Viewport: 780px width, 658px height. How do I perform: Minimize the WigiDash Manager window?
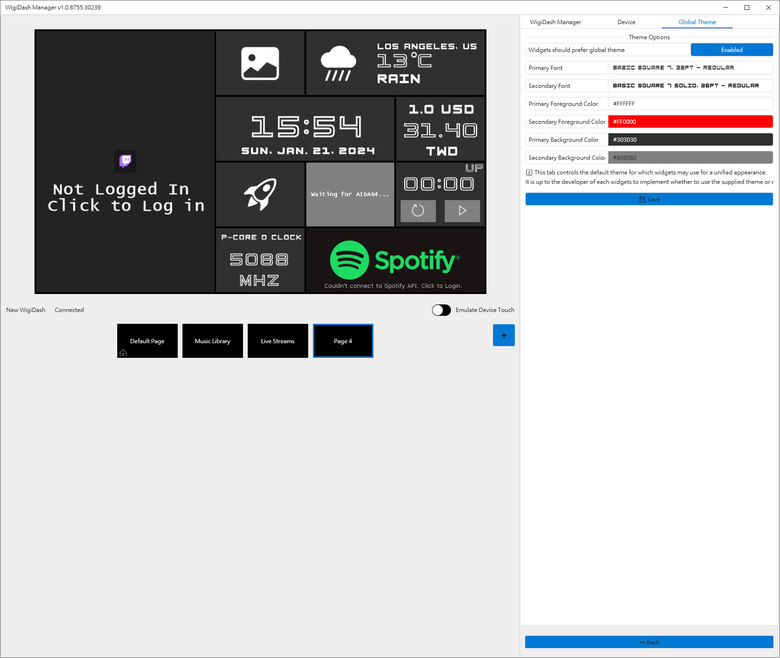pyautogui.click(x=726, y=7)
